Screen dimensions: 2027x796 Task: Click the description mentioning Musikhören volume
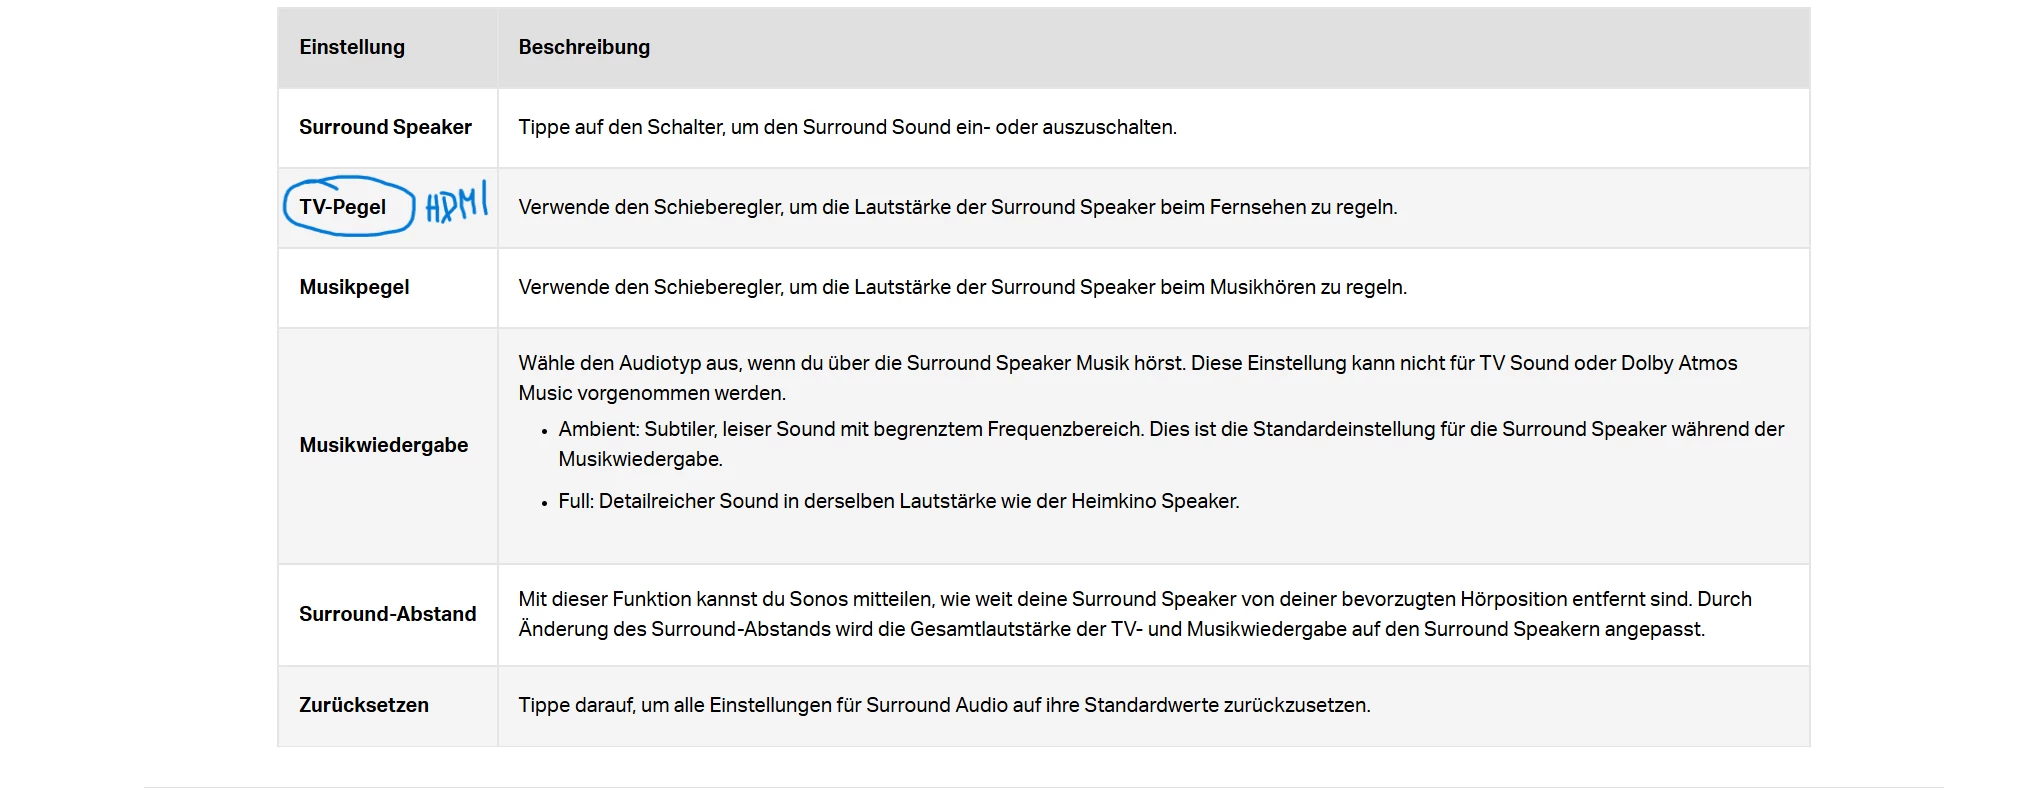[x=962, y=287]
